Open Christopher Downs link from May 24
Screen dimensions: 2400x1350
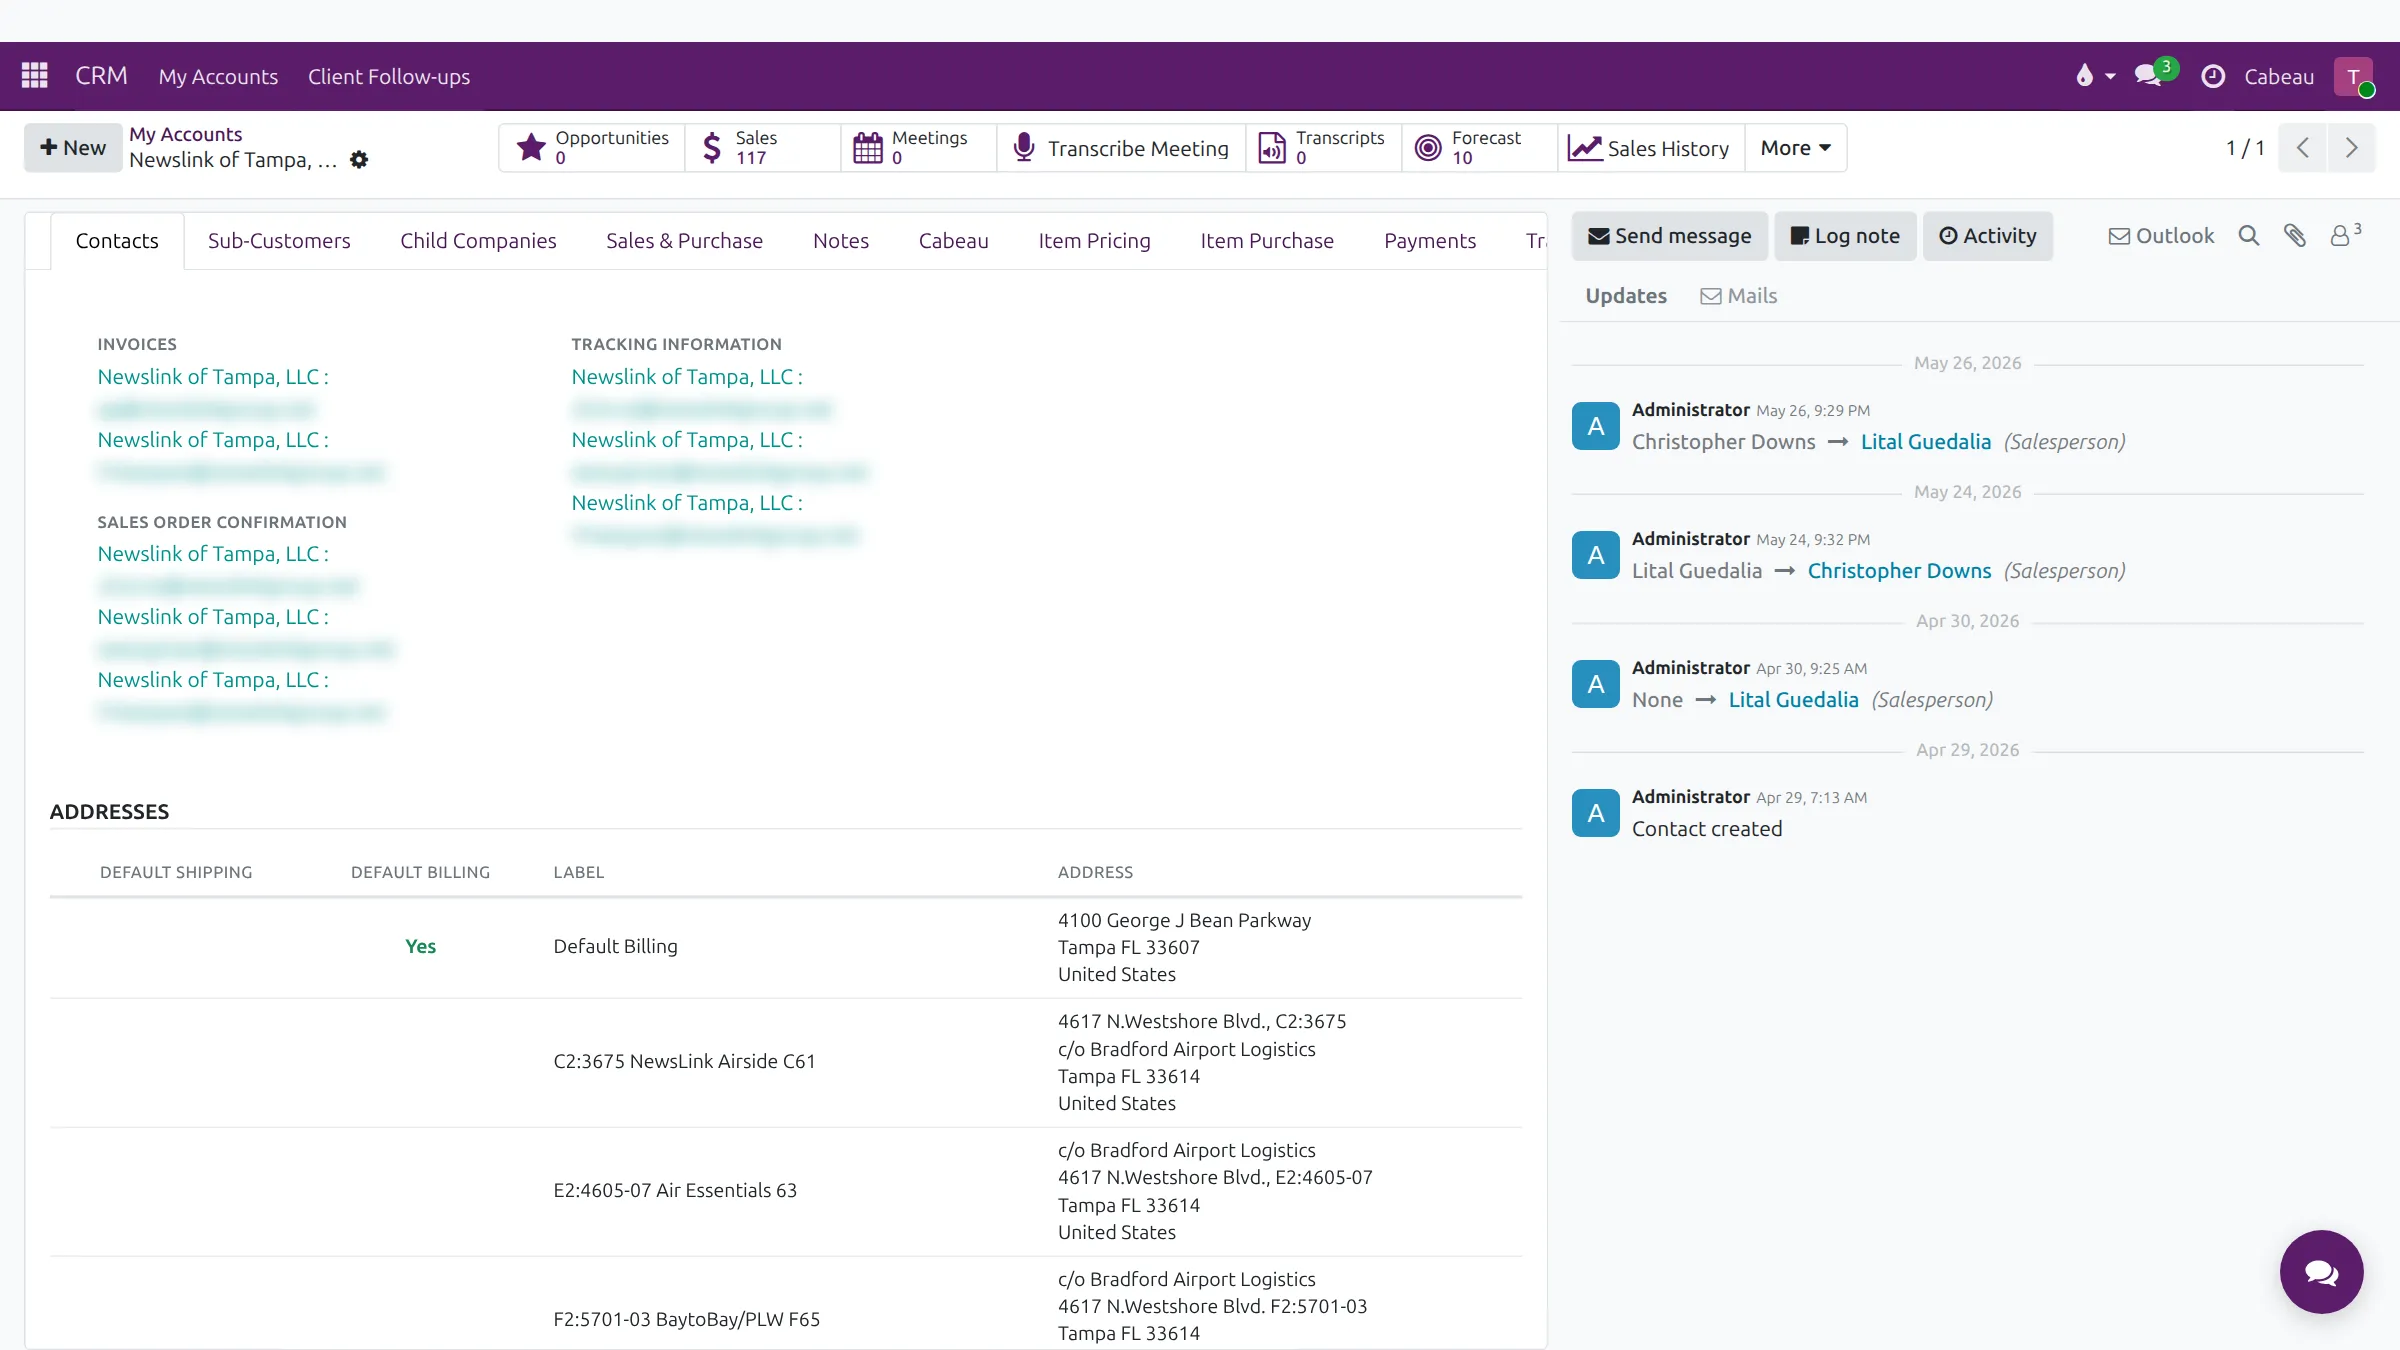1900,571
